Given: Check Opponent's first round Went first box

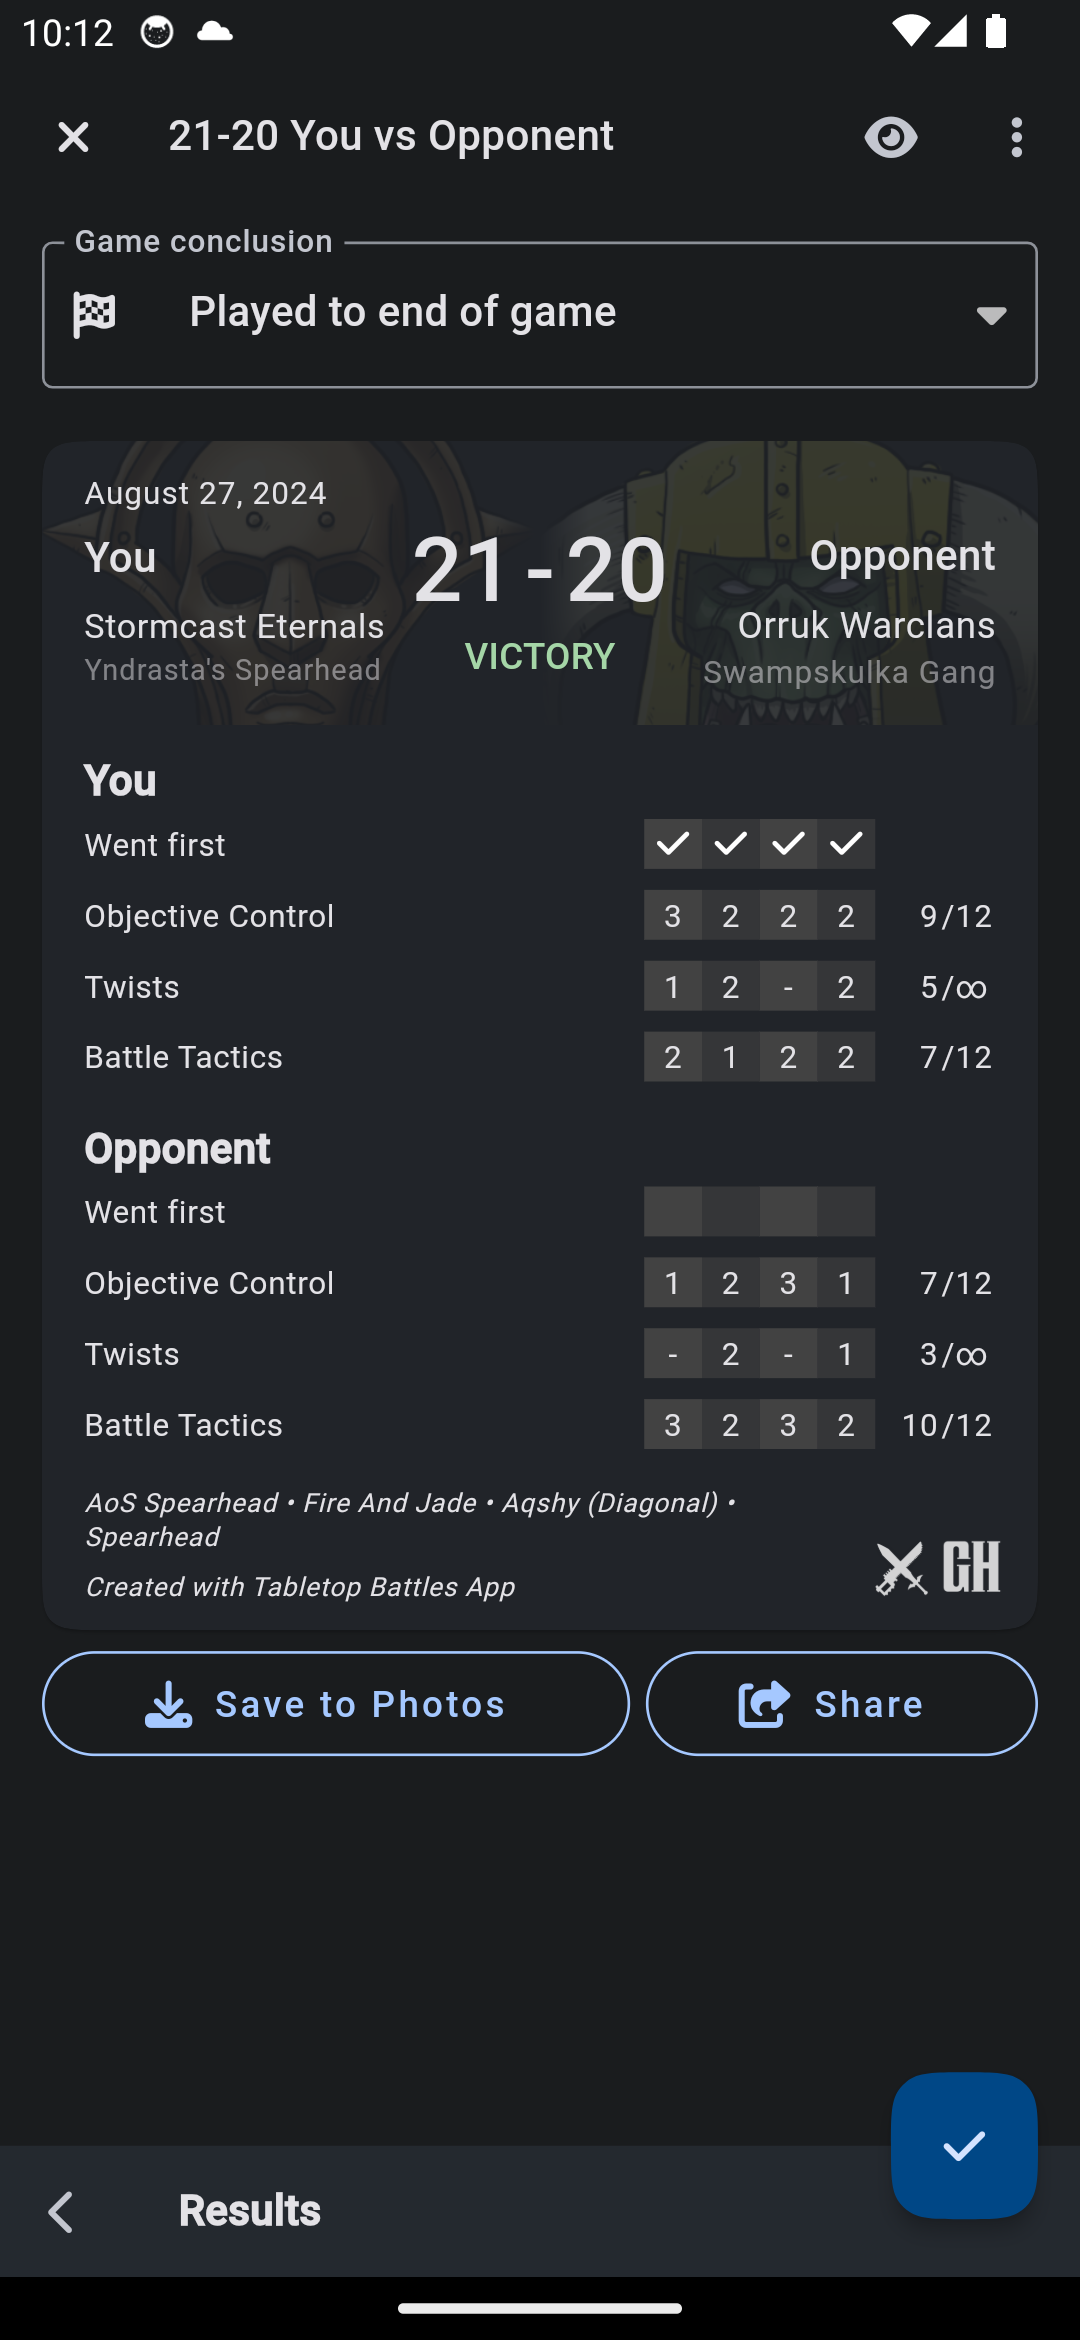Looking at the screenshot, I should click(x=672, y=1212).
